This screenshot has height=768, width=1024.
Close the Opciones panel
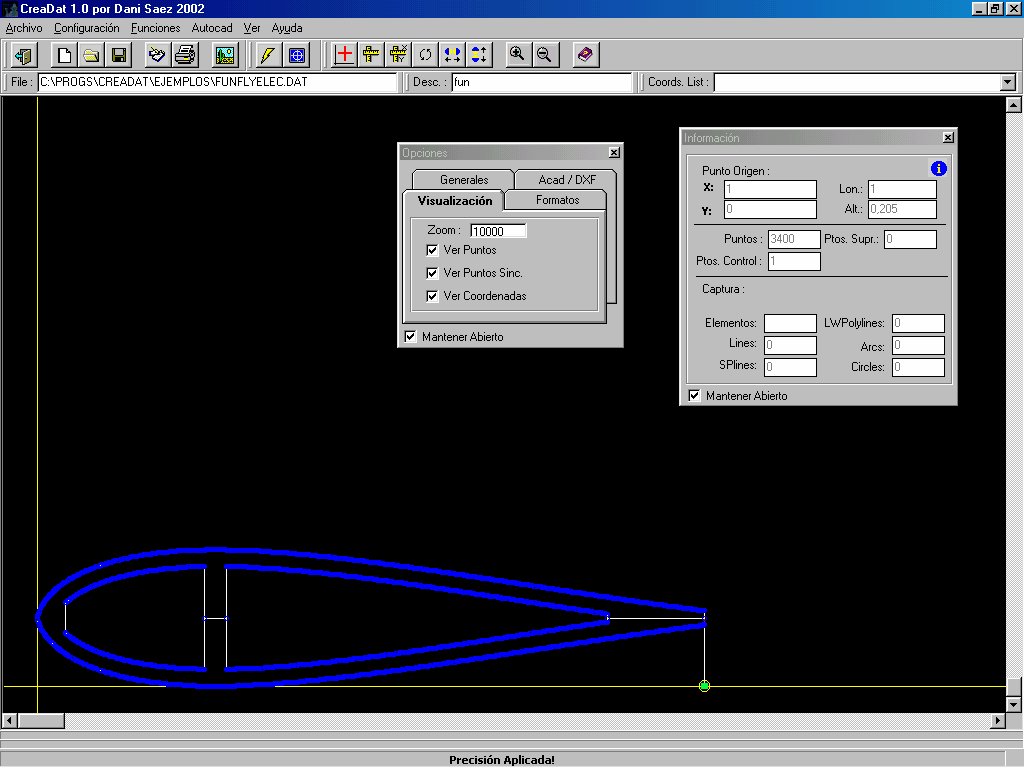pyautogui.click(x=615, y=152)
